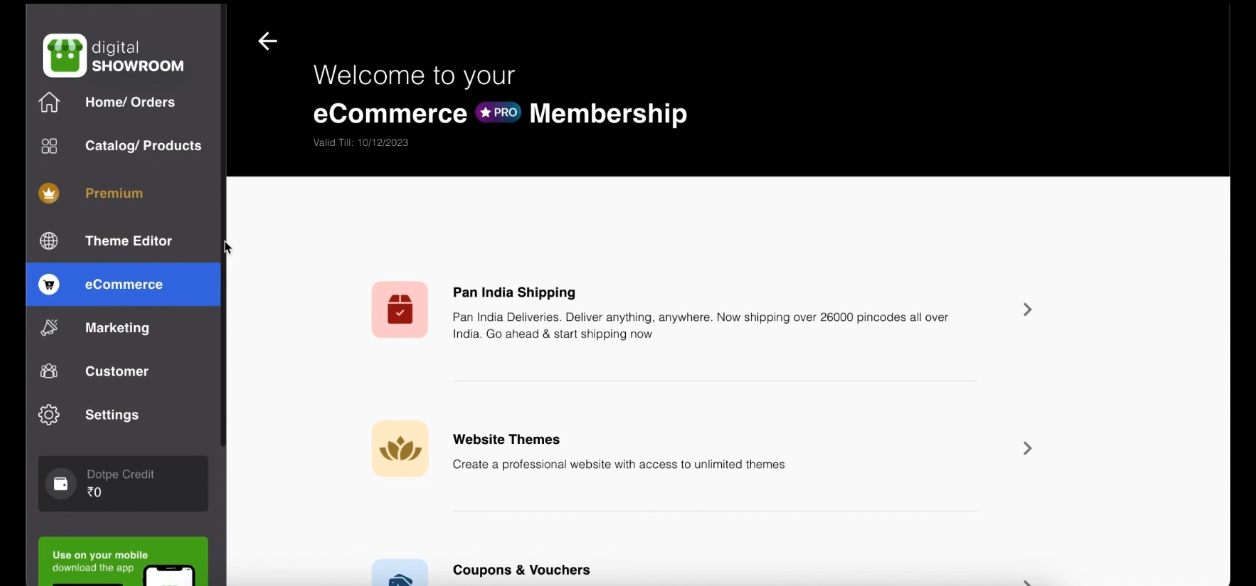The width and height of the screenshot is (1256, 586).
Task: Click the Dotpe Credit wallet card
Action: tap(123, 484)
